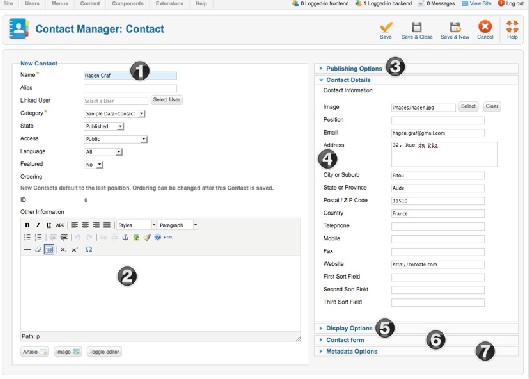
Task: Insert an ordered numbered list
Action: pyautogui.click(x=38, y=237)
